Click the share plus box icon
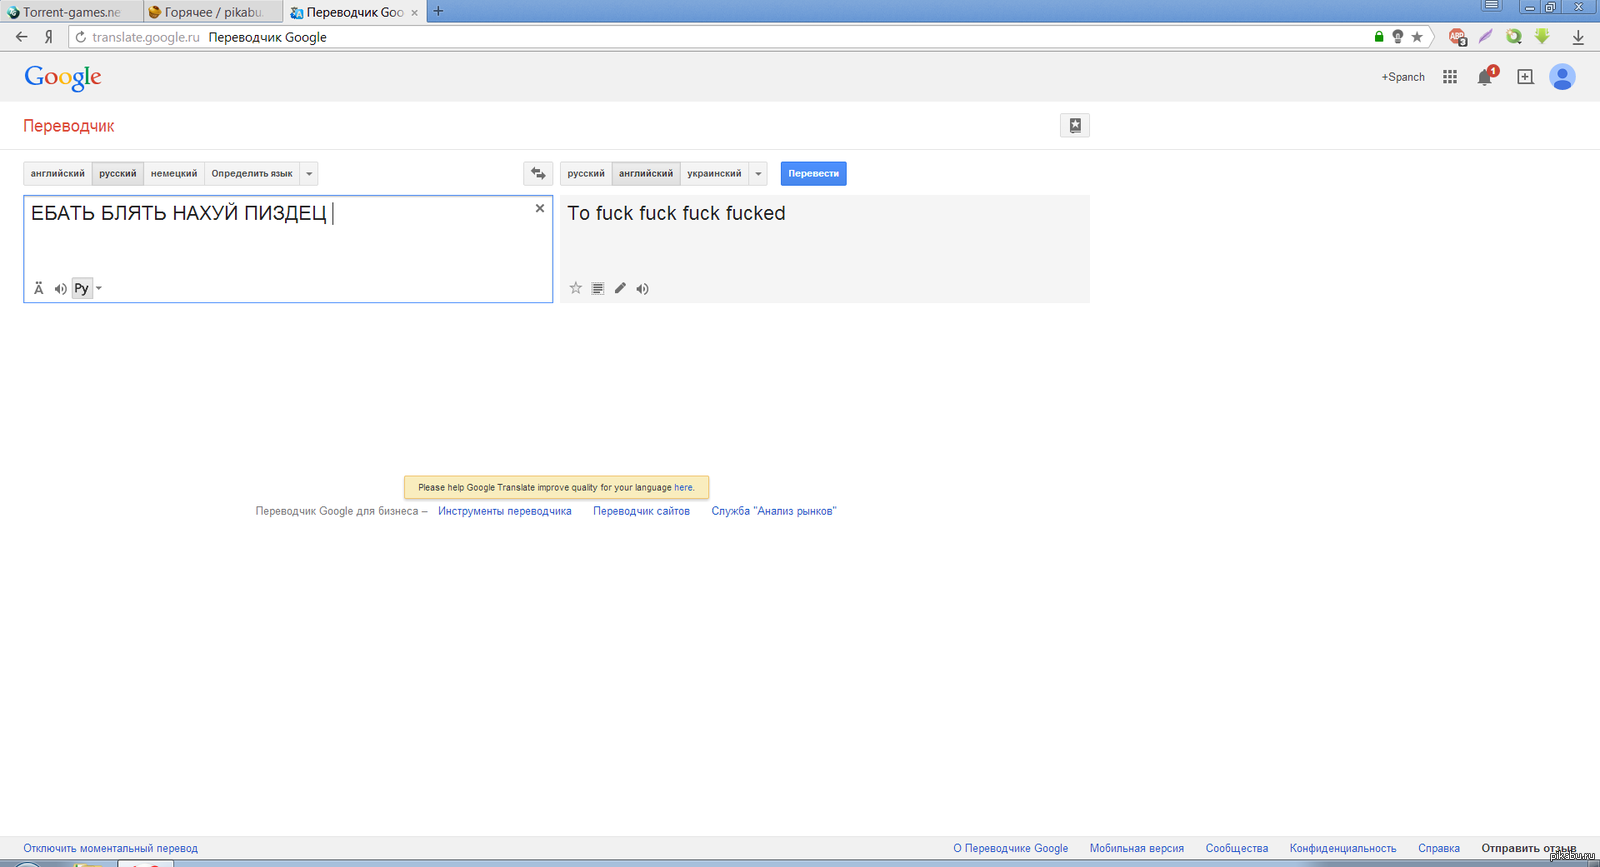The height and width of the screenshot is (867, 1600). click(x=1525, y=77)
